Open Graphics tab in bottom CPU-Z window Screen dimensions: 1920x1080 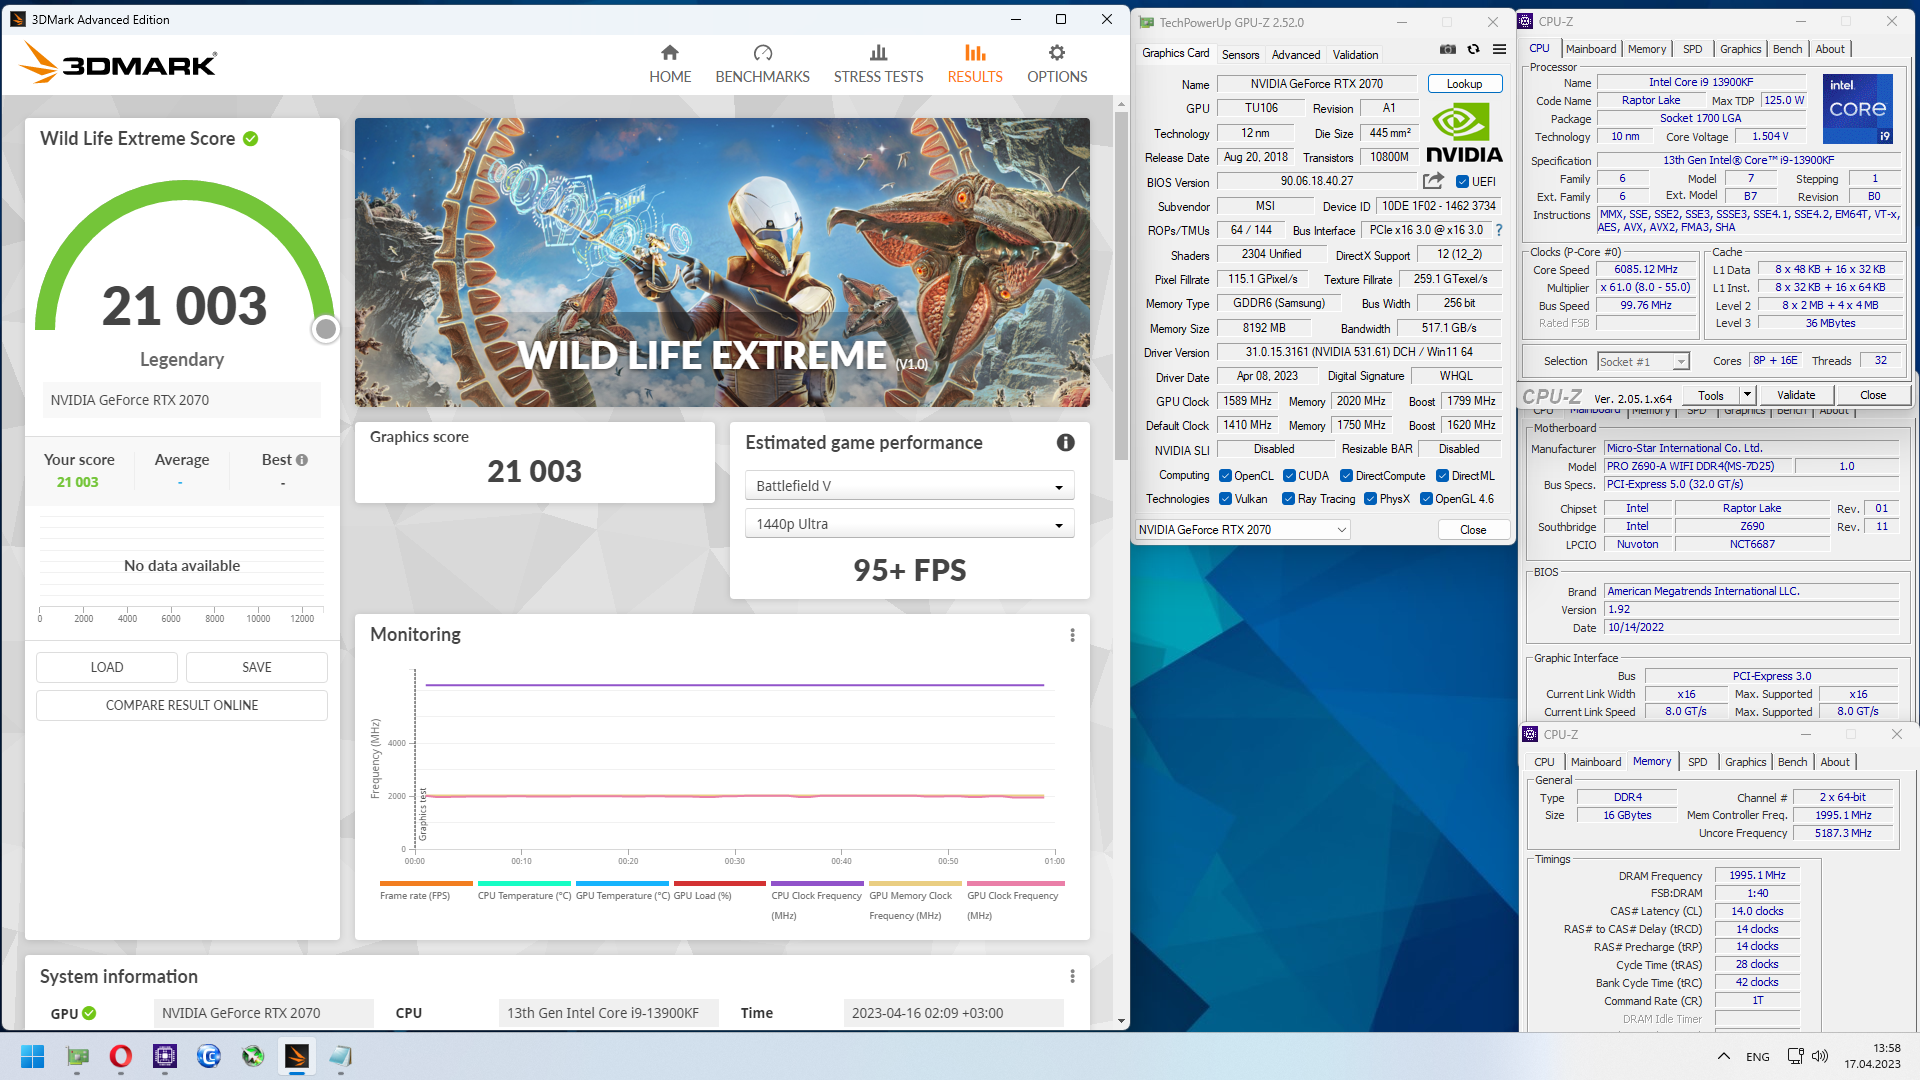coord(1745,762)
